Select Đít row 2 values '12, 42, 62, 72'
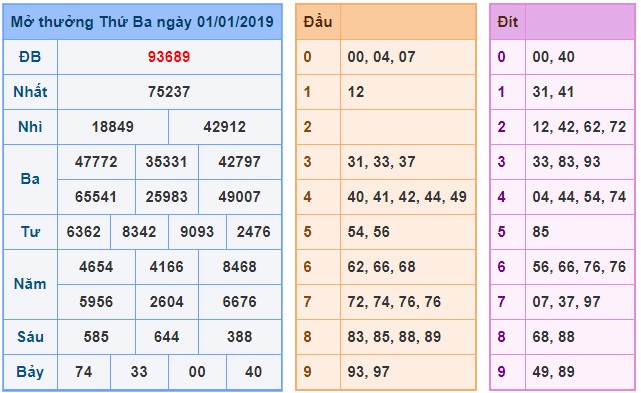 click(579, 127)
